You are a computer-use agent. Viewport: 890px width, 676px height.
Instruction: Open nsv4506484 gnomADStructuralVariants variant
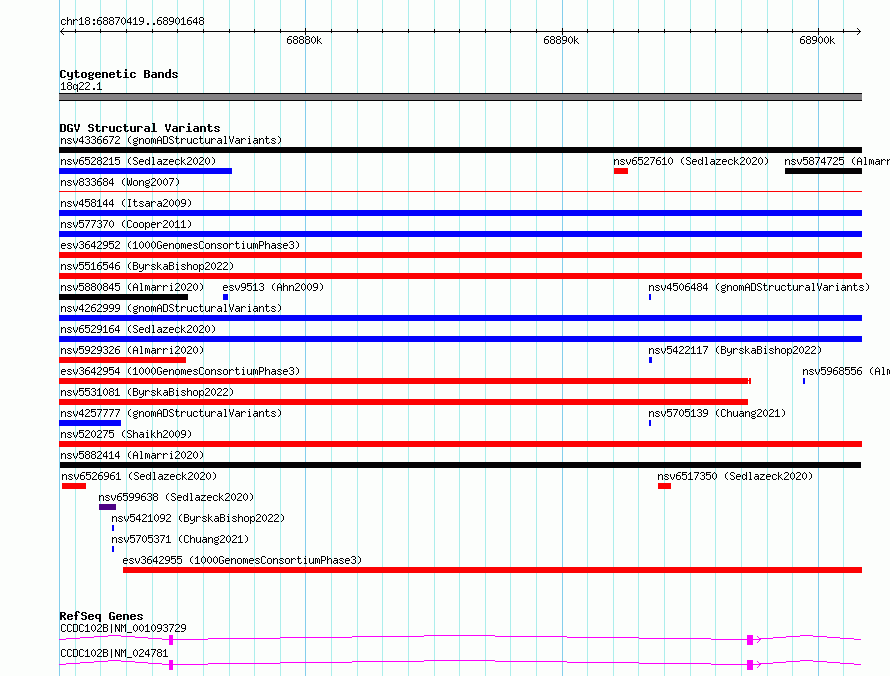(759, 287)
